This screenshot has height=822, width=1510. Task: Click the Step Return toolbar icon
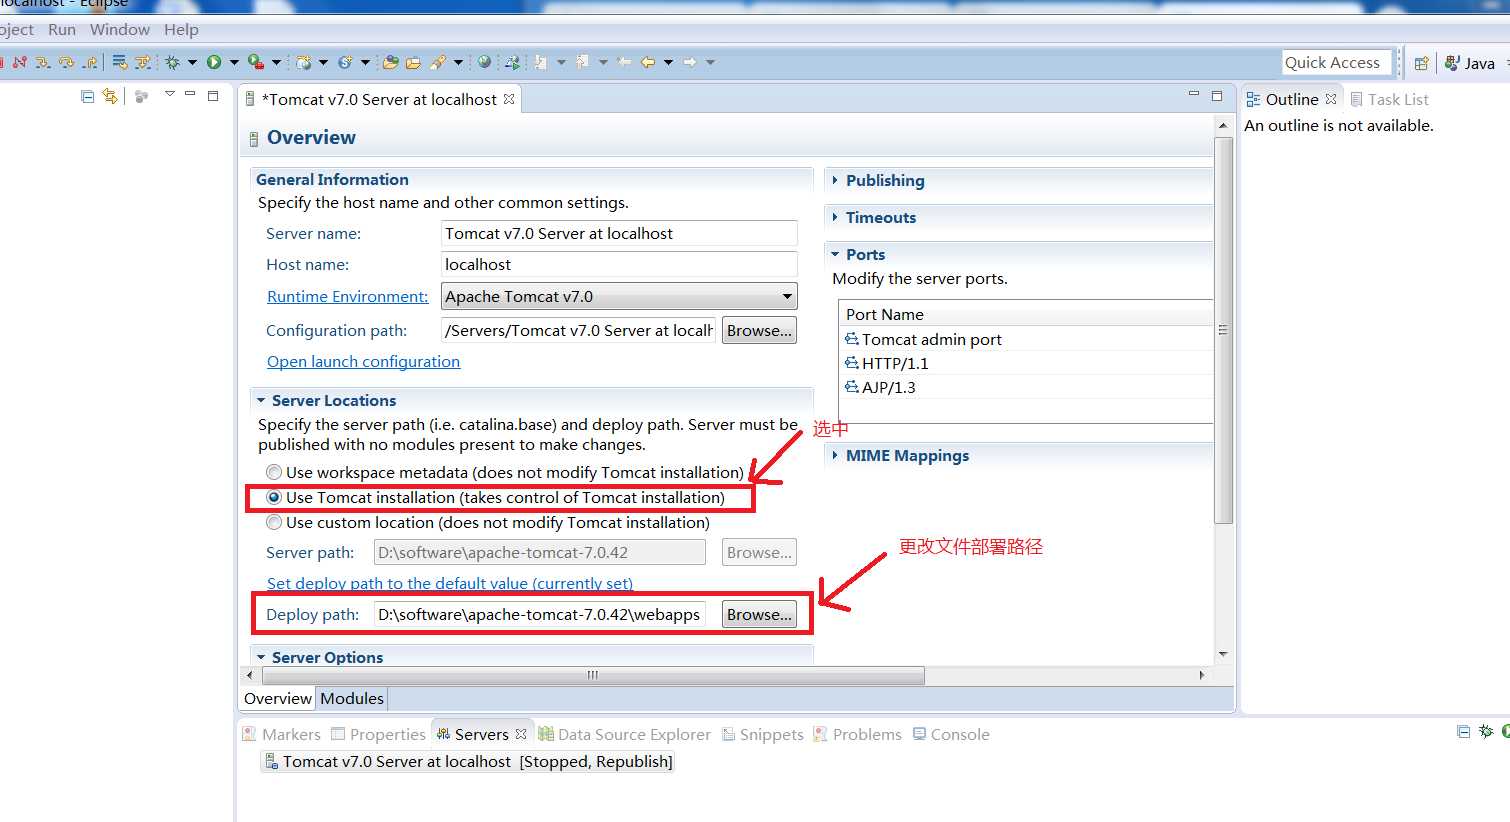tap(90, 62)
